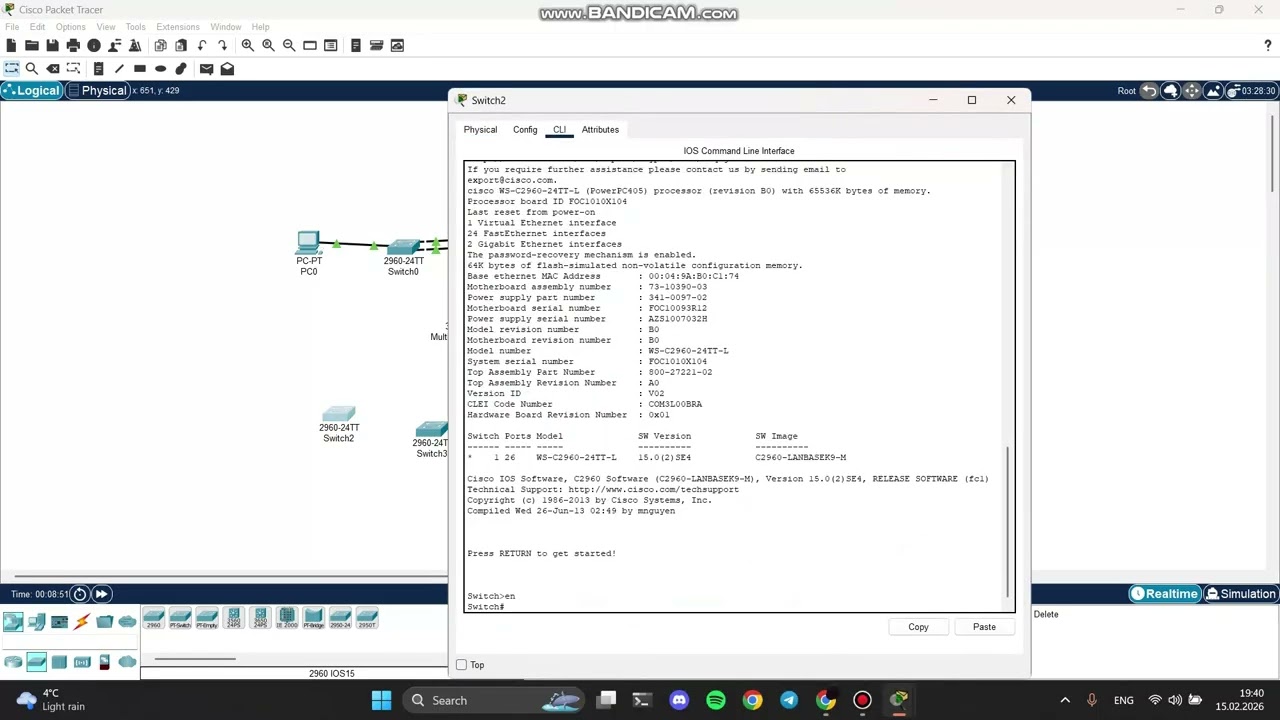The width and height of the screenshot is (1280, 720).
Task: Pick the IE 2000 switch device
Action: 287,619
